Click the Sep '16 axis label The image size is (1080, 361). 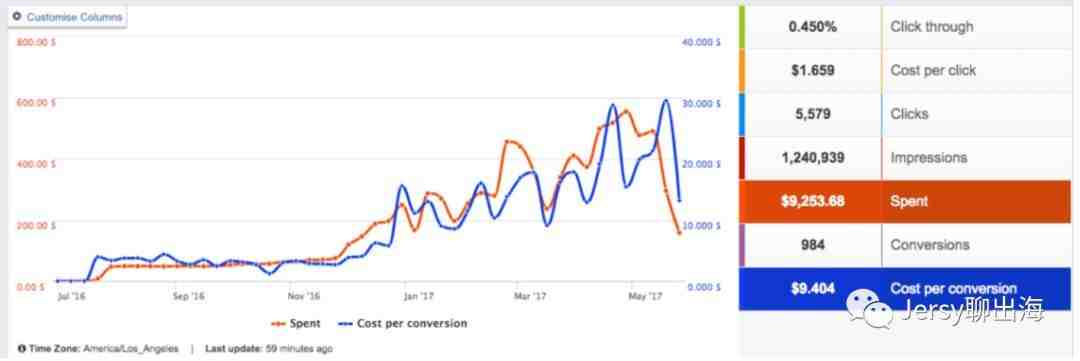coord(189,297)
